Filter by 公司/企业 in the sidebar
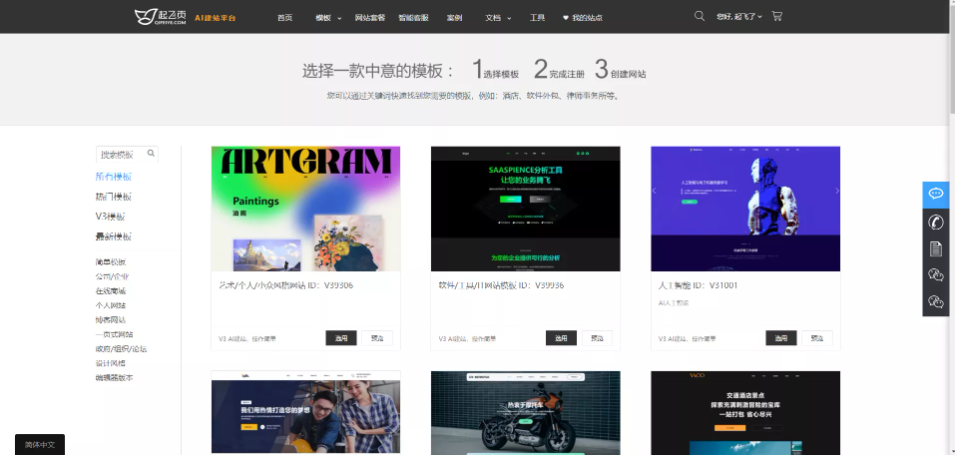The image size is (955, 455). [x=112, y=277]
